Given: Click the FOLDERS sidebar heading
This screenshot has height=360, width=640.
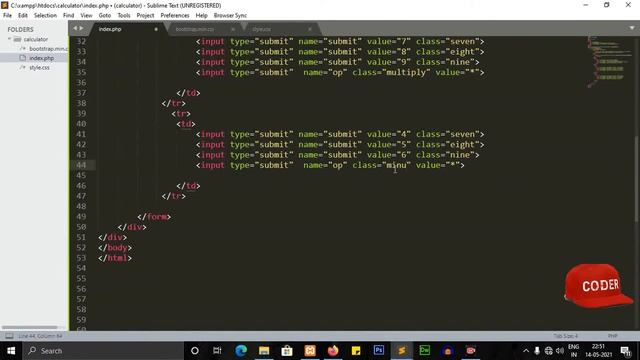Looking at the screenshot, I should [20, 29].
